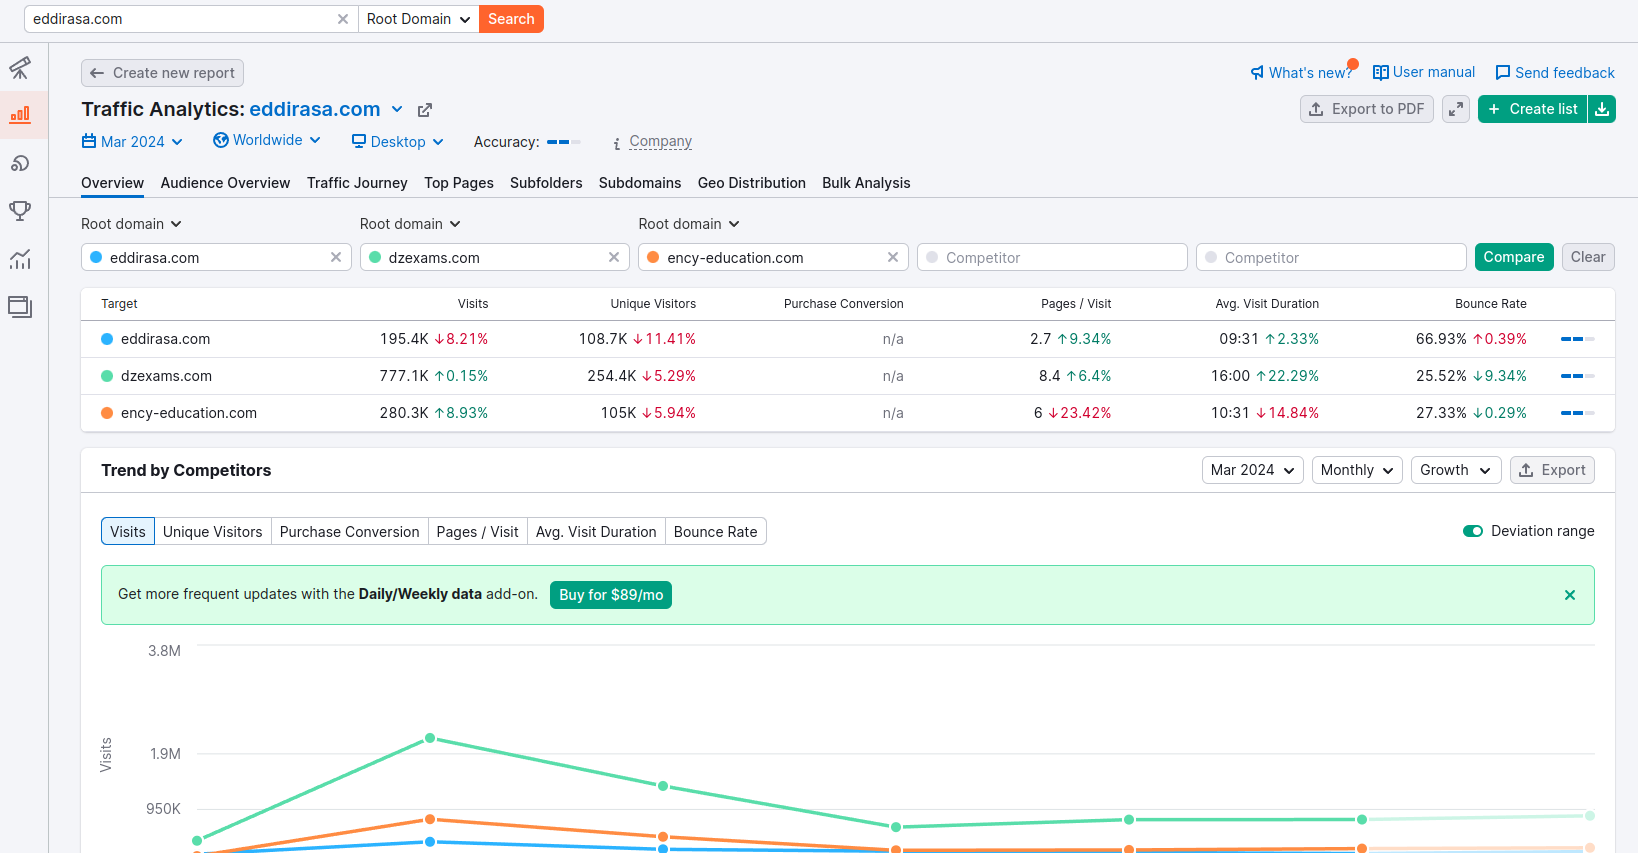
Task: Open the Worldwide location dropdown
Action: [x=267, y=141]
